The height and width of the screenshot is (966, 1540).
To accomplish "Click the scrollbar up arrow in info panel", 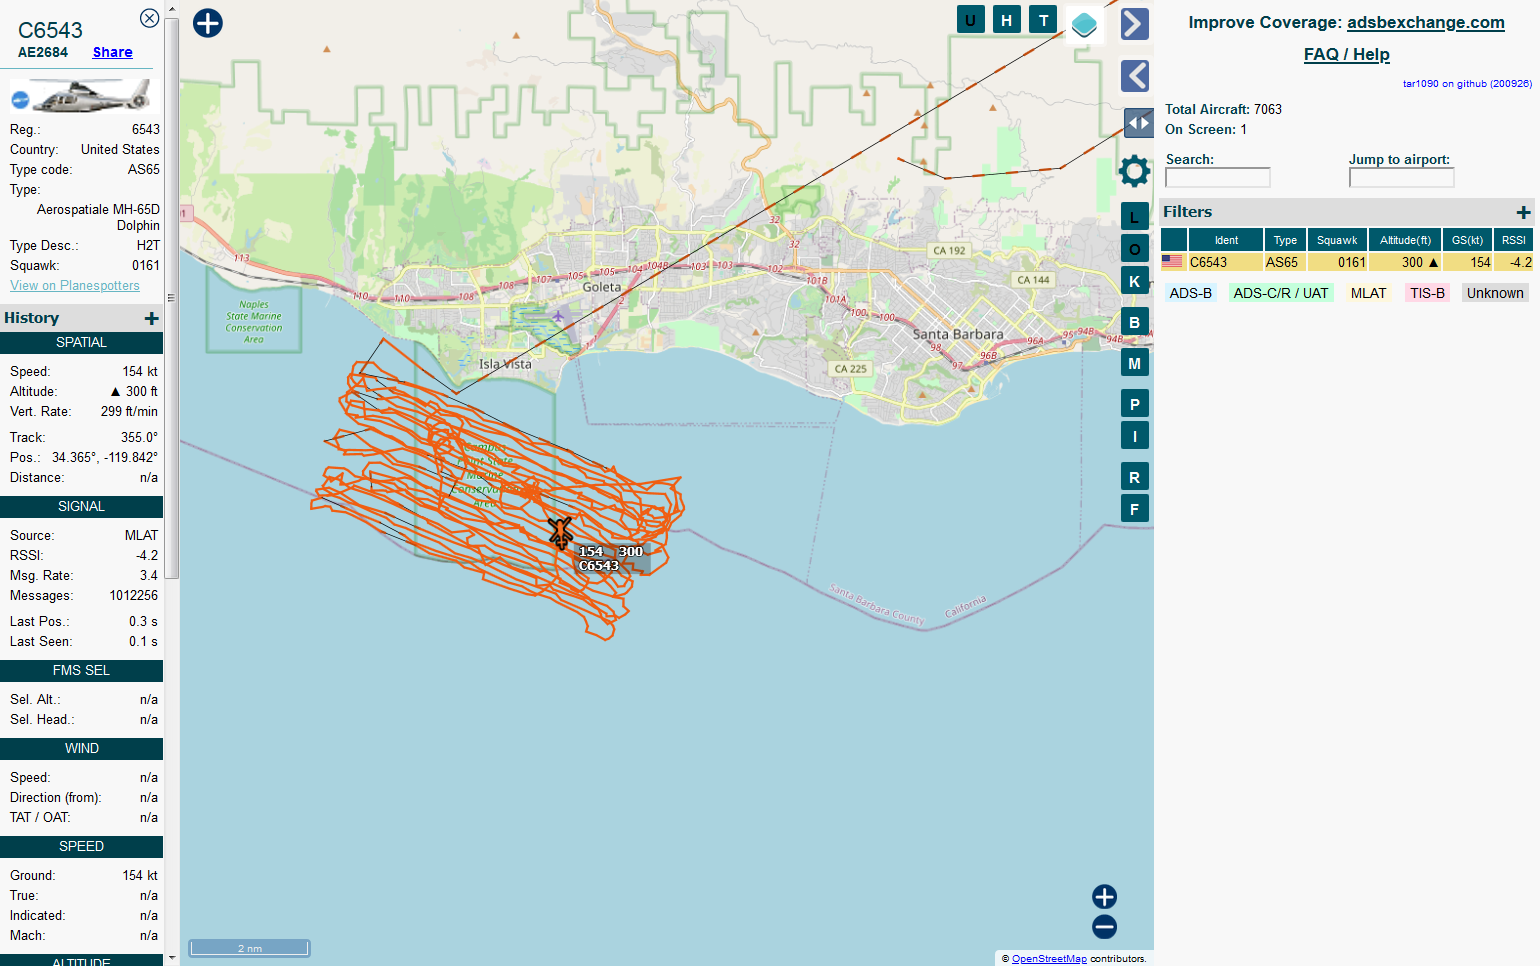I will pos(172,8).
